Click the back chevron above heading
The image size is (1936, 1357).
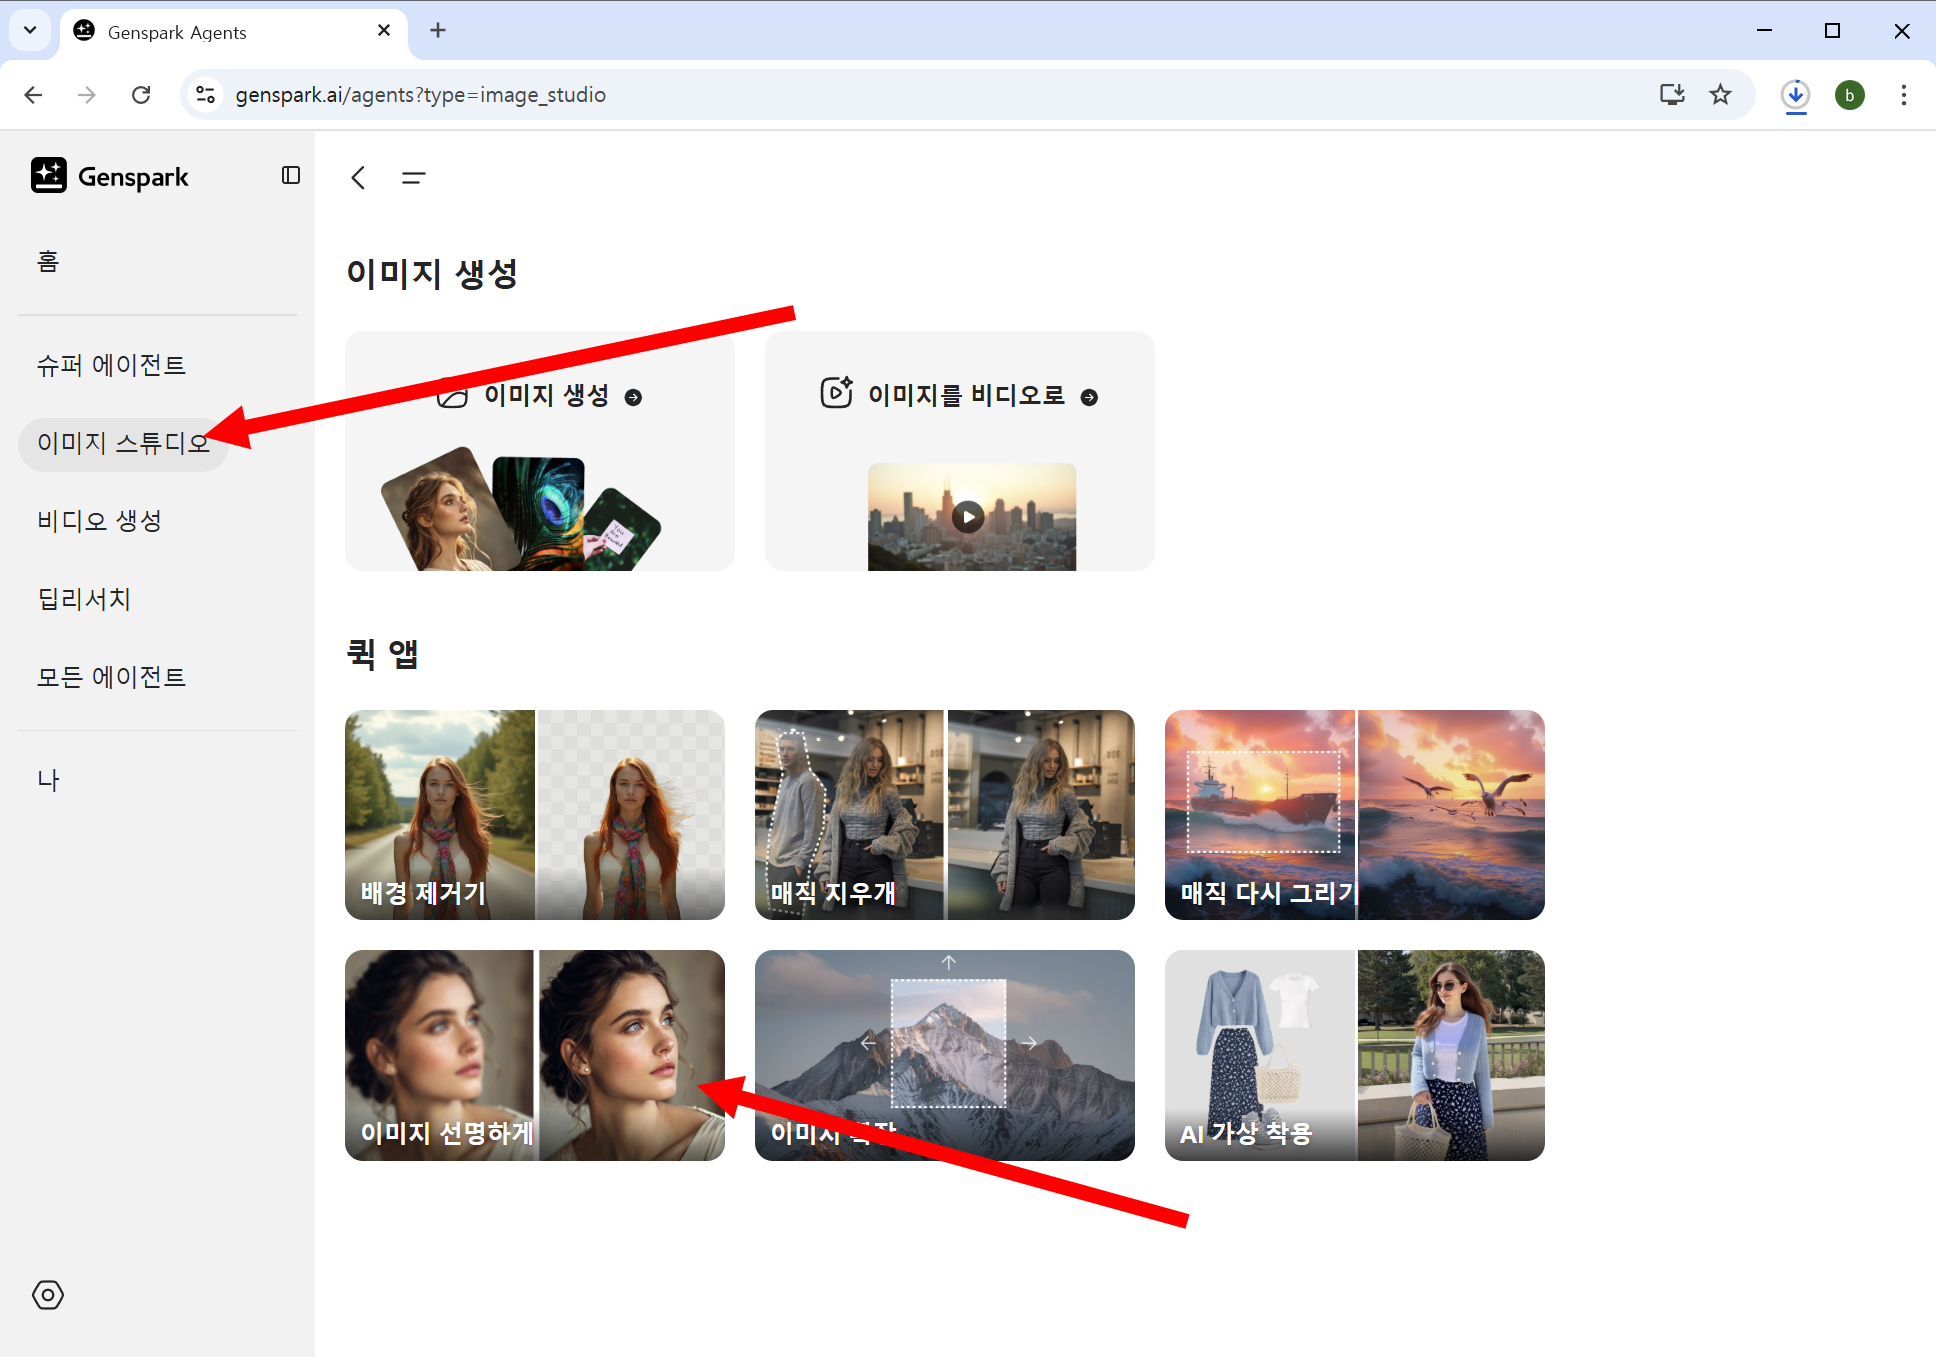pos(358,178)
